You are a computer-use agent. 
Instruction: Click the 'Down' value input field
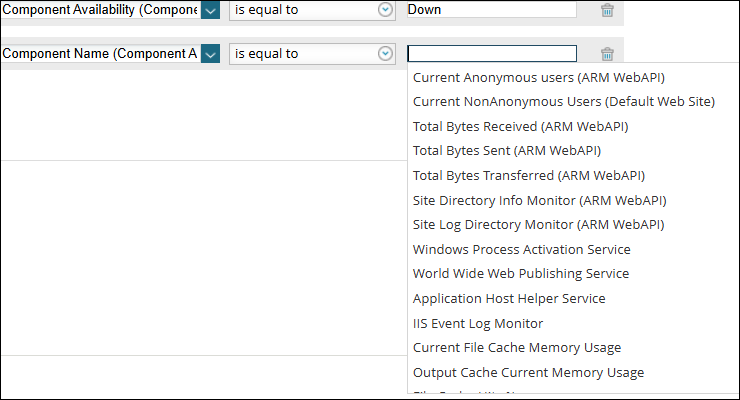(x=491, y=10)
